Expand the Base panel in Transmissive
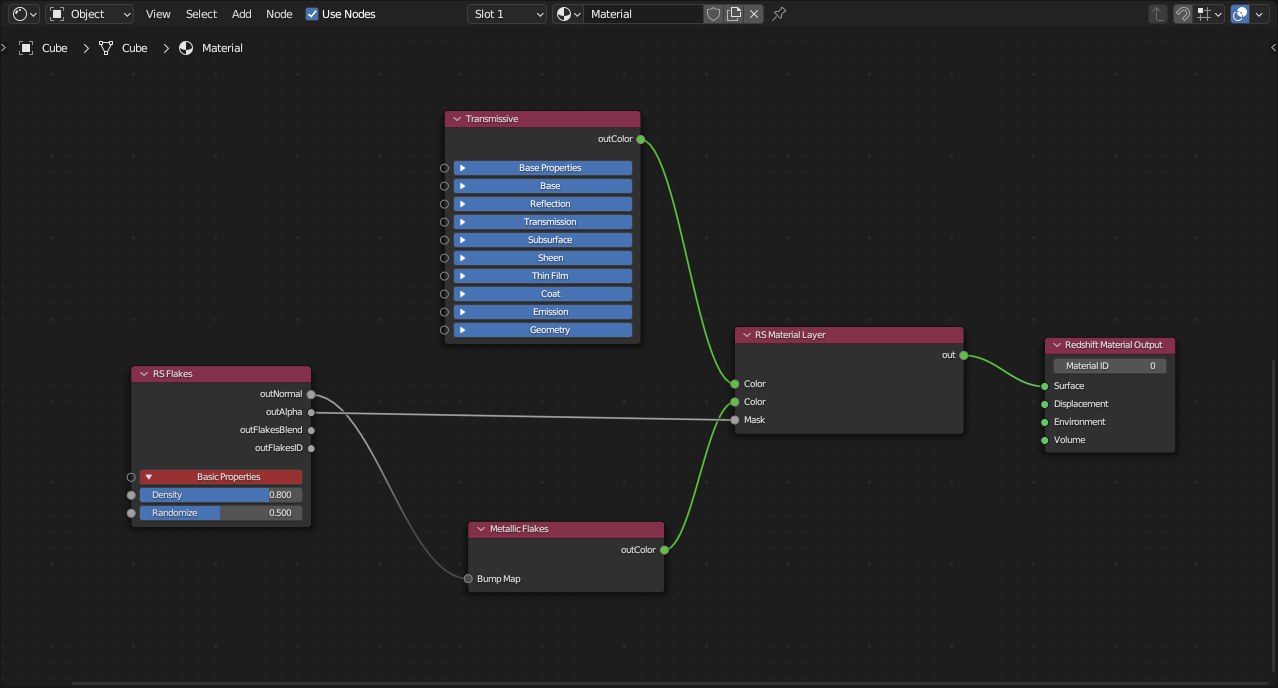 [x=543, y=186]
